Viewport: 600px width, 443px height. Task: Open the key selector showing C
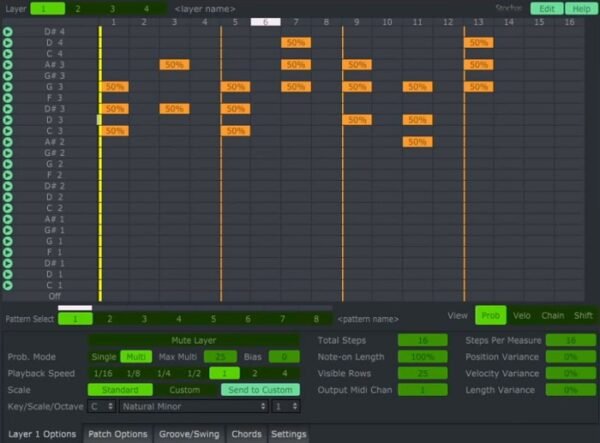tap(101, 406)
